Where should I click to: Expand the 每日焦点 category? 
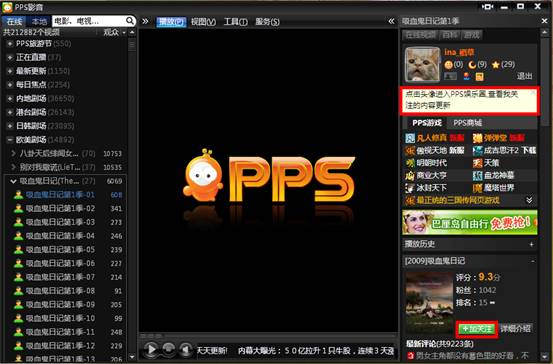point(10,85)
